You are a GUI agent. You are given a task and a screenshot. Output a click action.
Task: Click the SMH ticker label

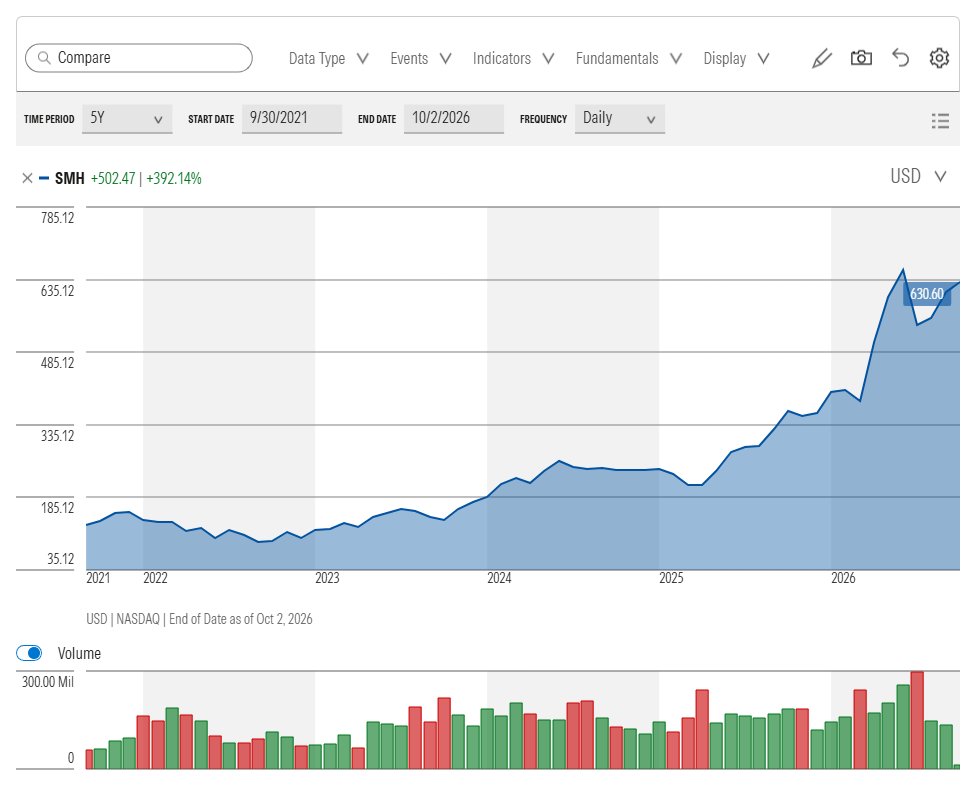pyautogui.click(x=70, y=179)
